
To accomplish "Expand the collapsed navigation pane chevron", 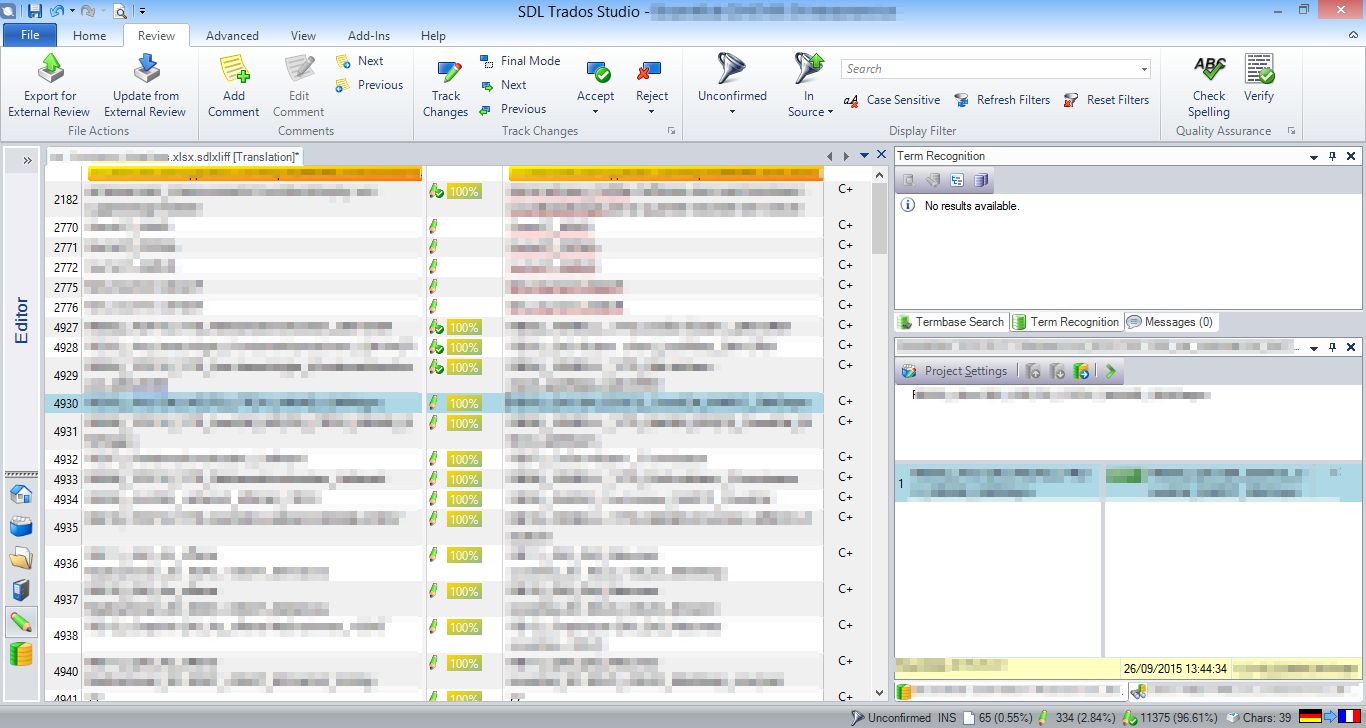I will point(26,160).
